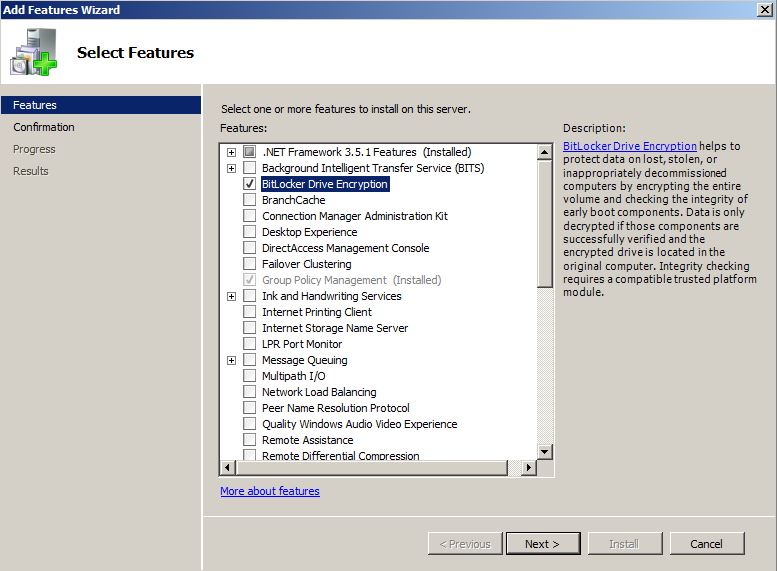Viewport: 777px width, 571px height.
Task: Open the More about features link
Action: pos(270,491)
